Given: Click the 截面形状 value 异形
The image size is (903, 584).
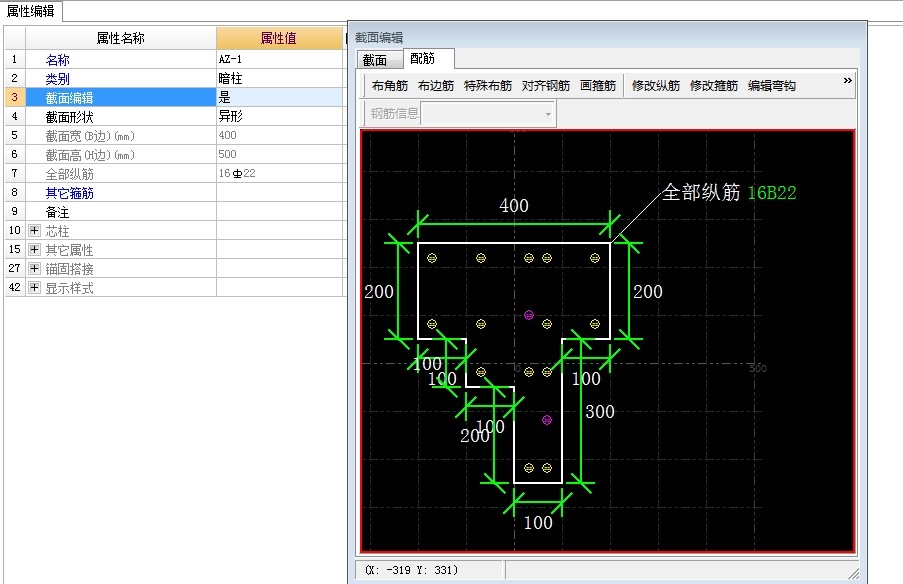Looking at the screenshot, I should pos(279,116).
